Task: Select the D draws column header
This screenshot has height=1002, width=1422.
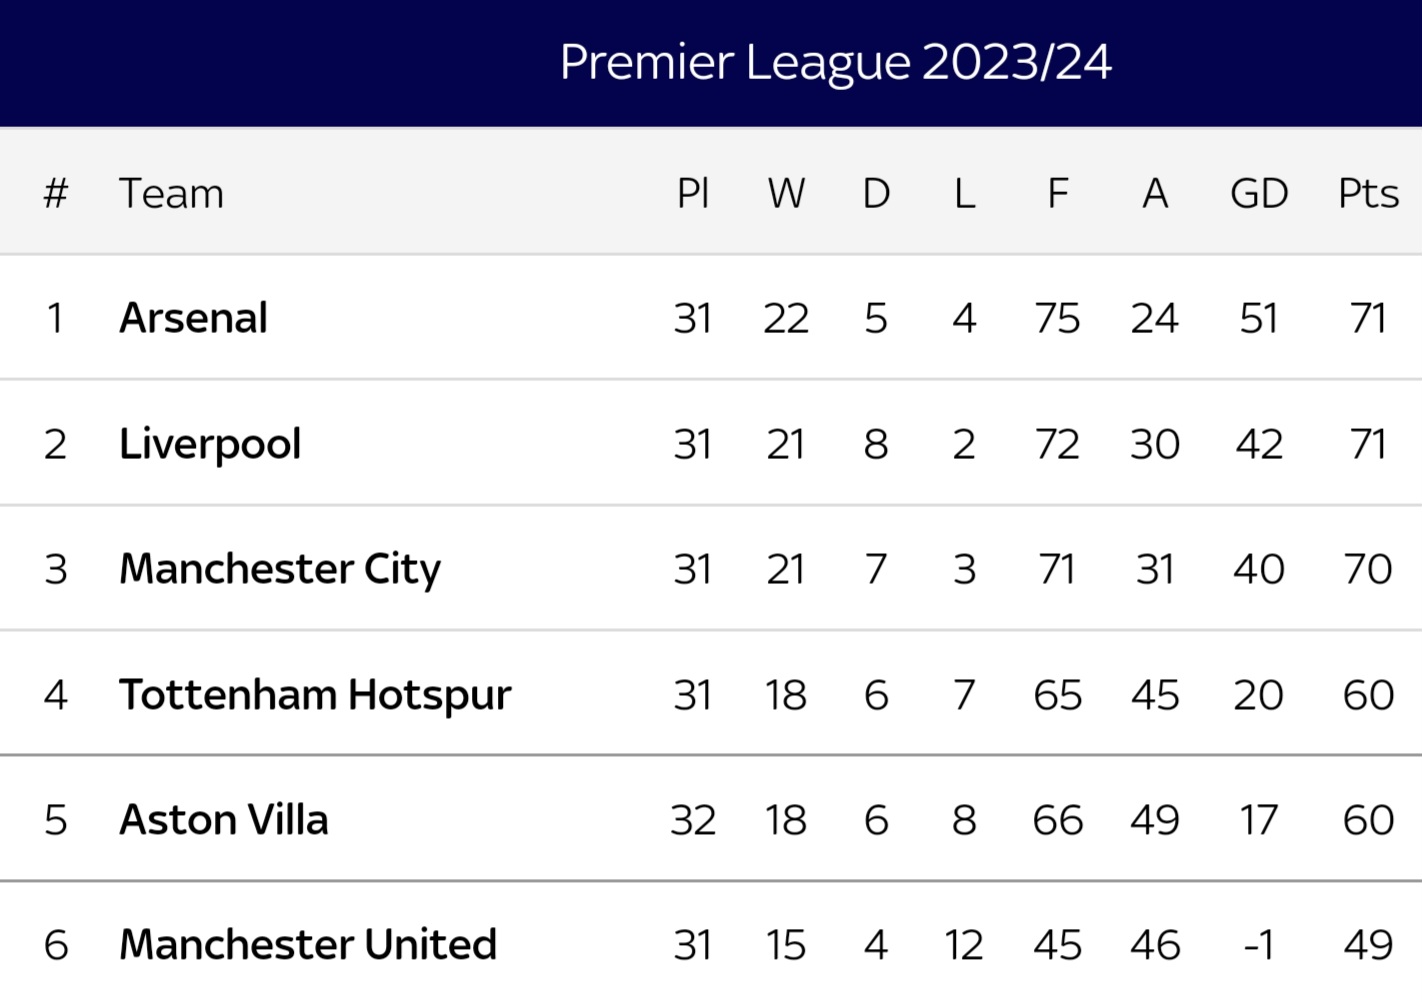Action: (876, 193)
